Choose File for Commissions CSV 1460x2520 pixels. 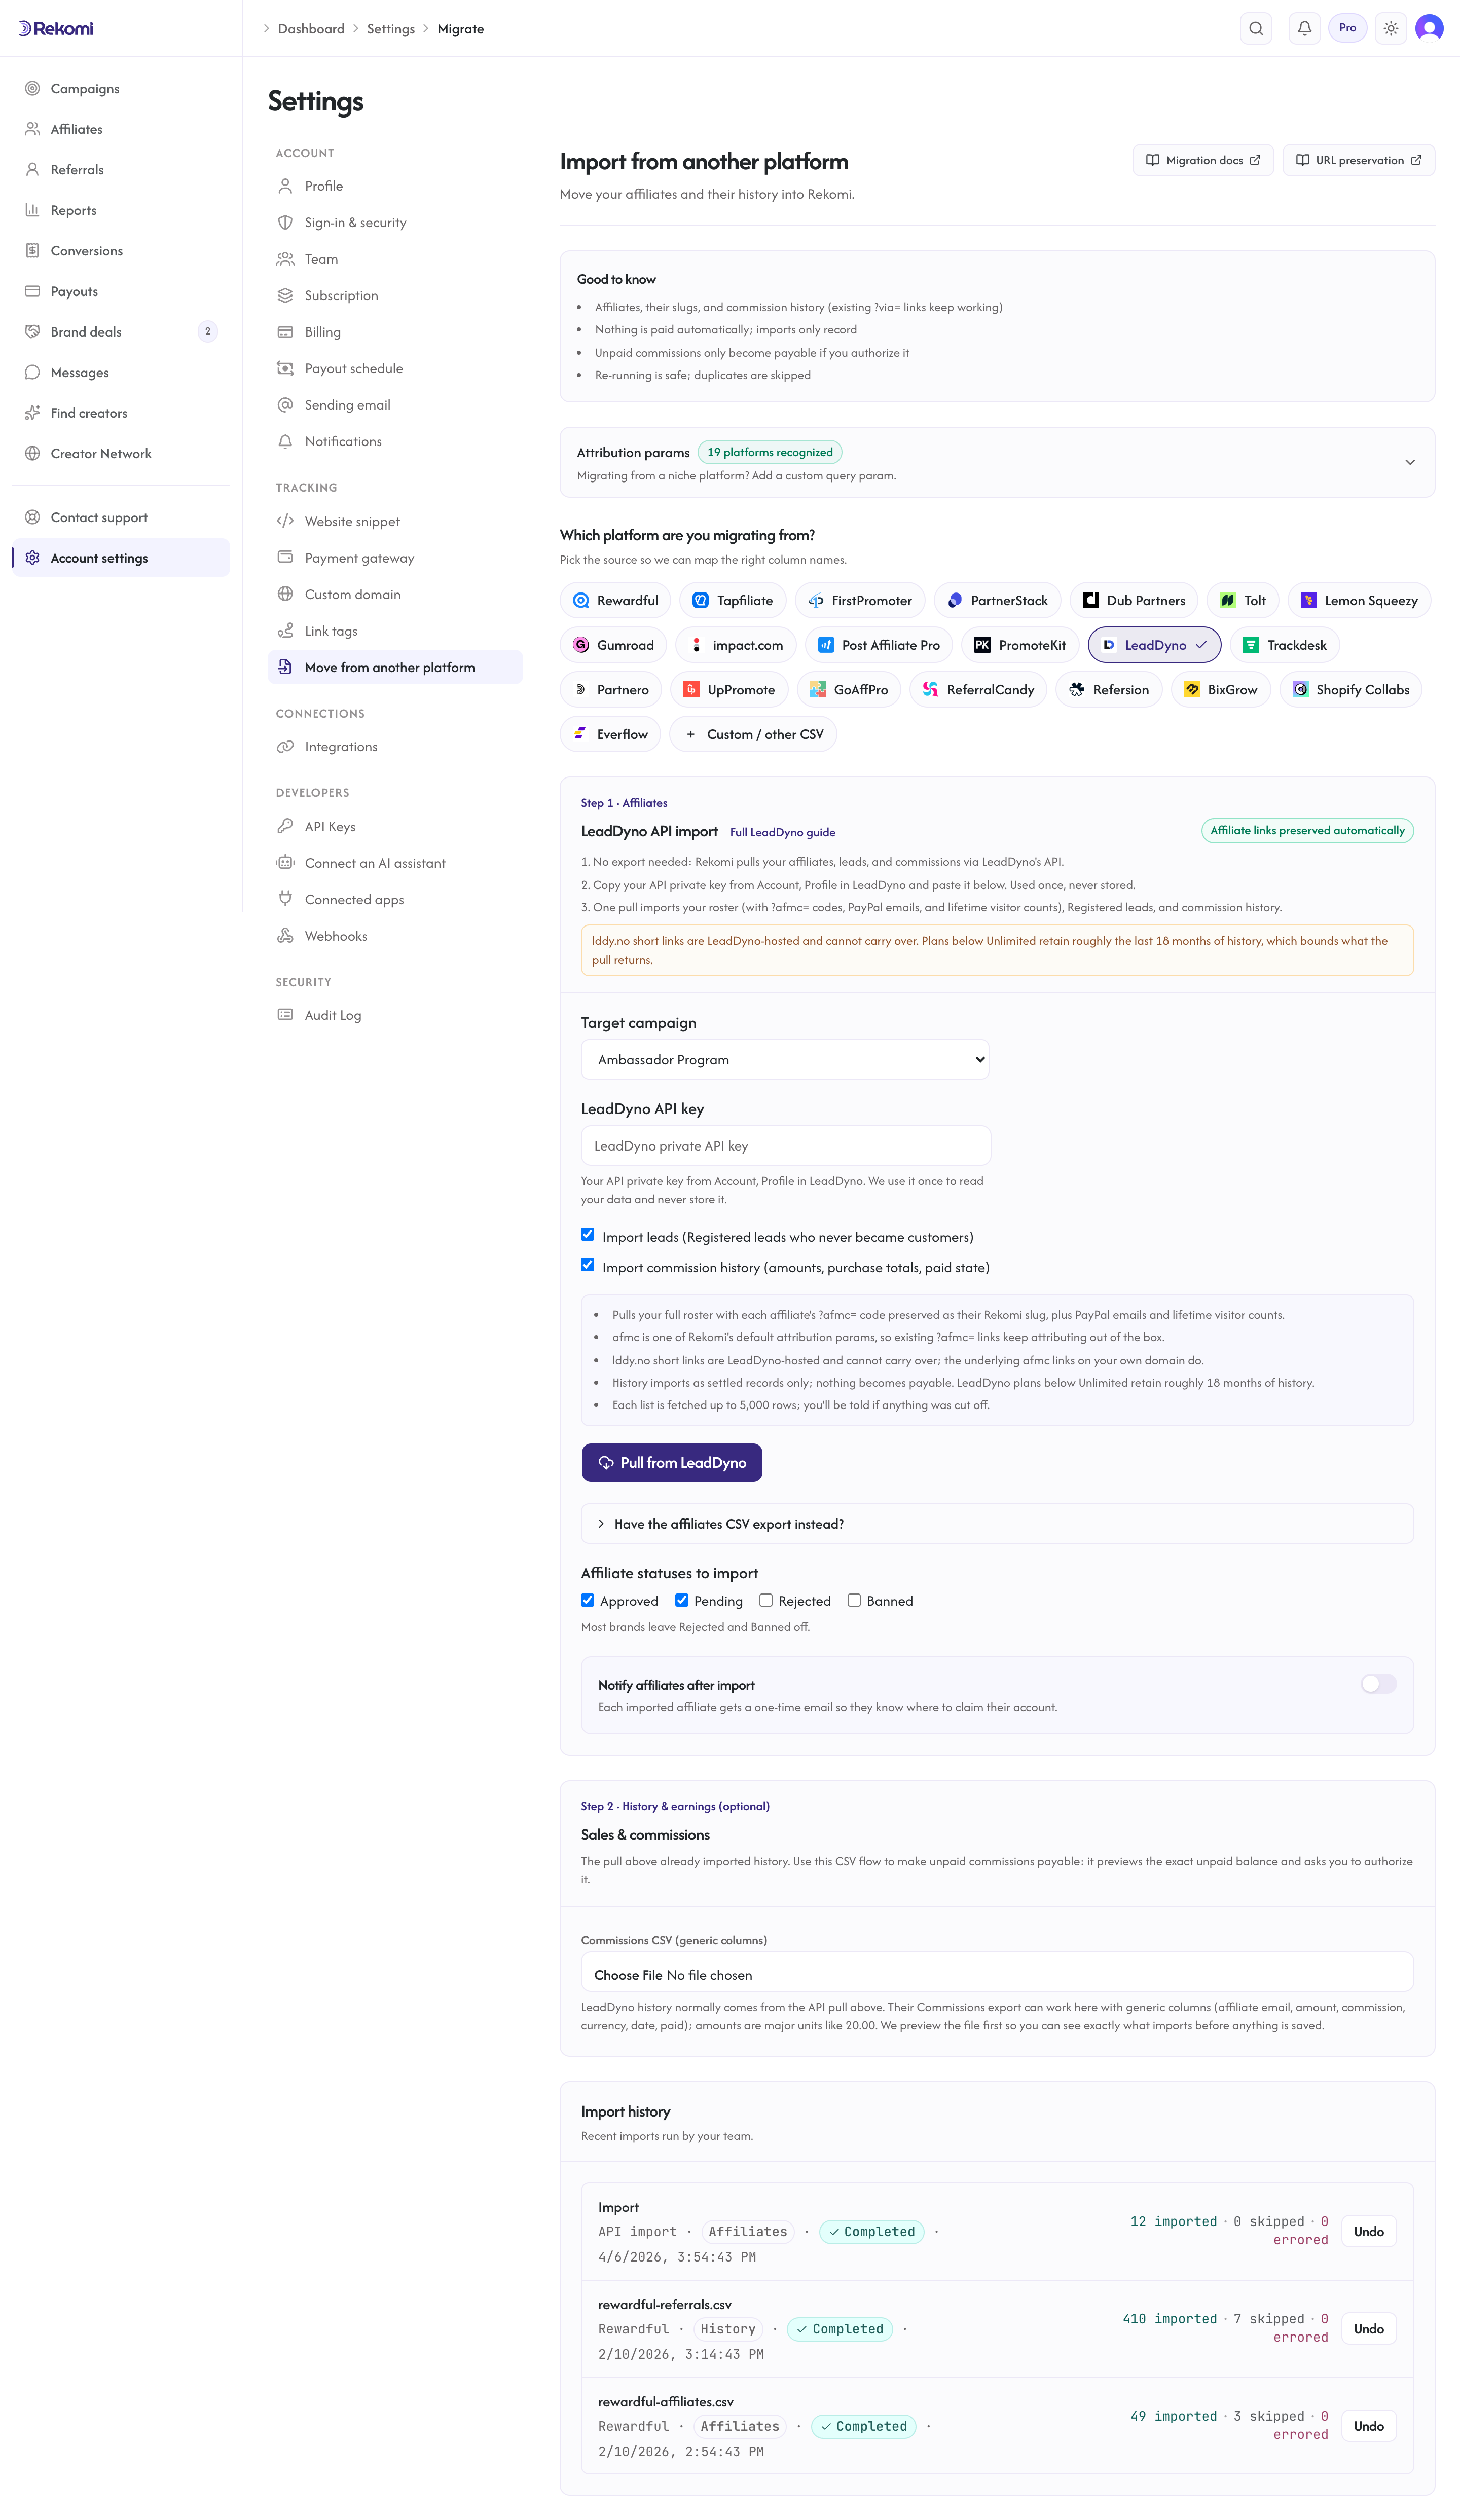[x=628, y=1975]
